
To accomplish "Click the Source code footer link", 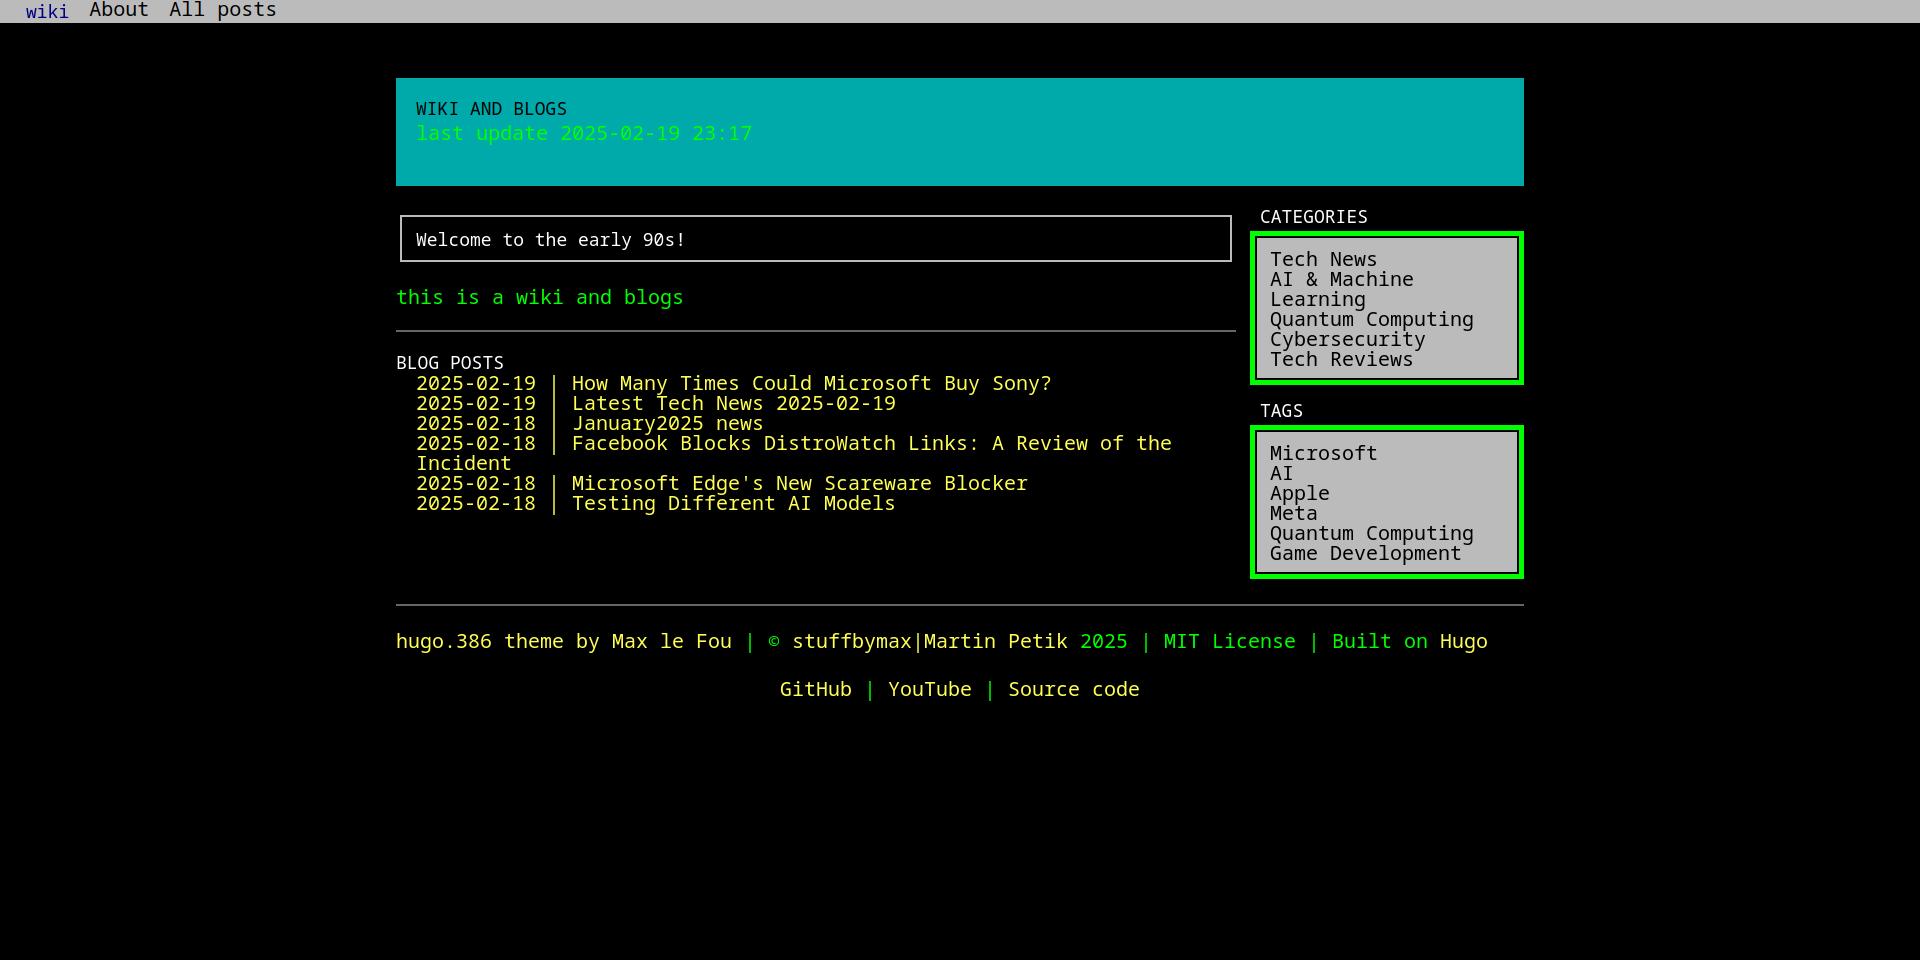I will [1073, 689].
